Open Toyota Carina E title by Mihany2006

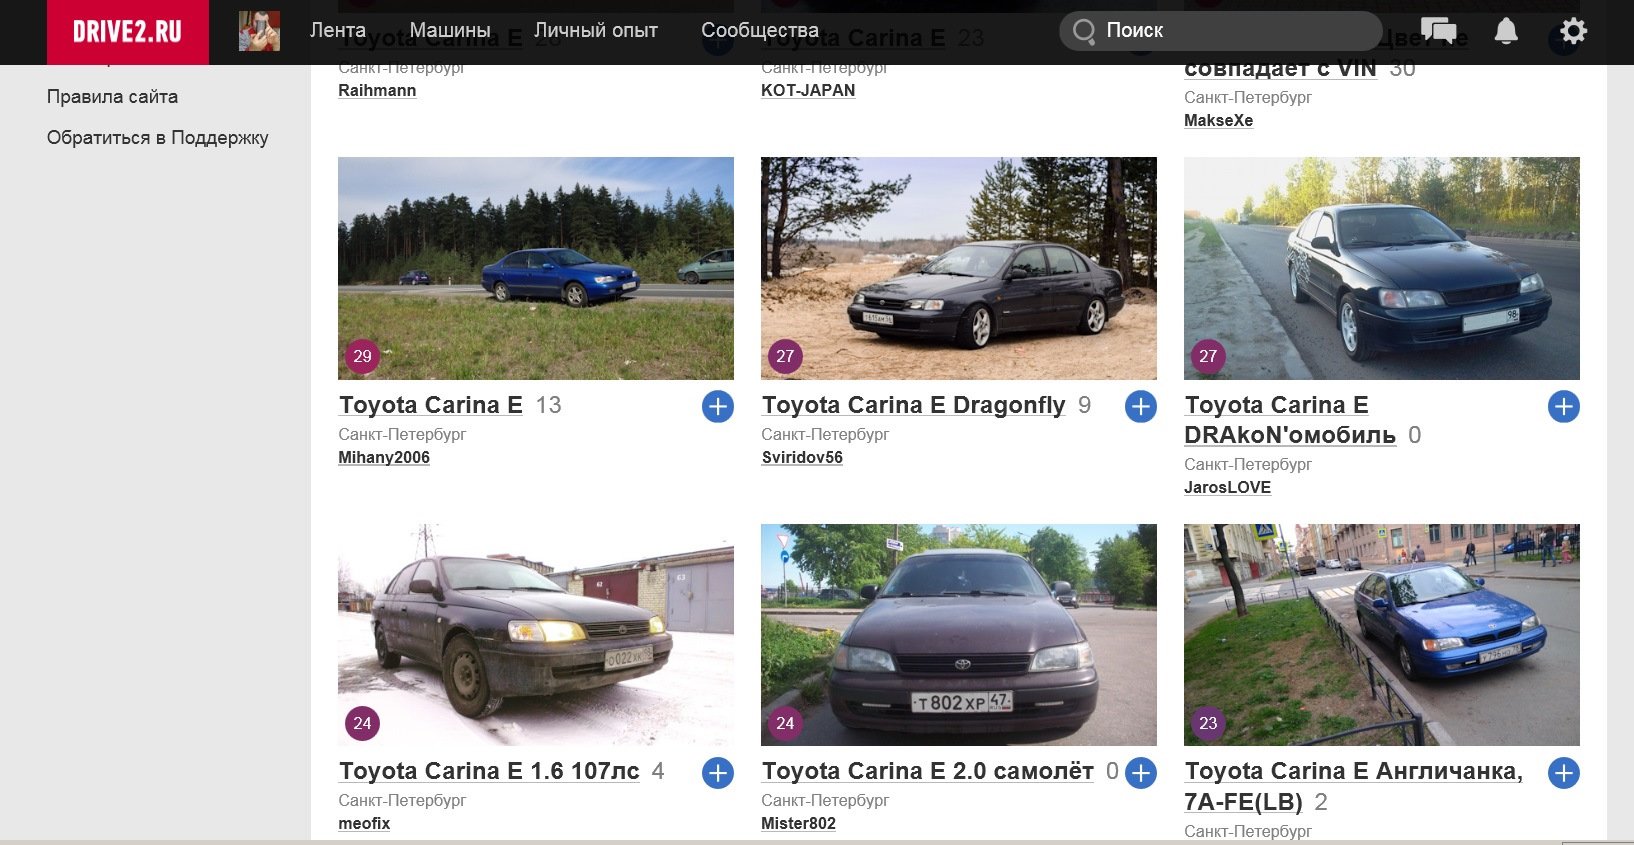click(431, 405)
